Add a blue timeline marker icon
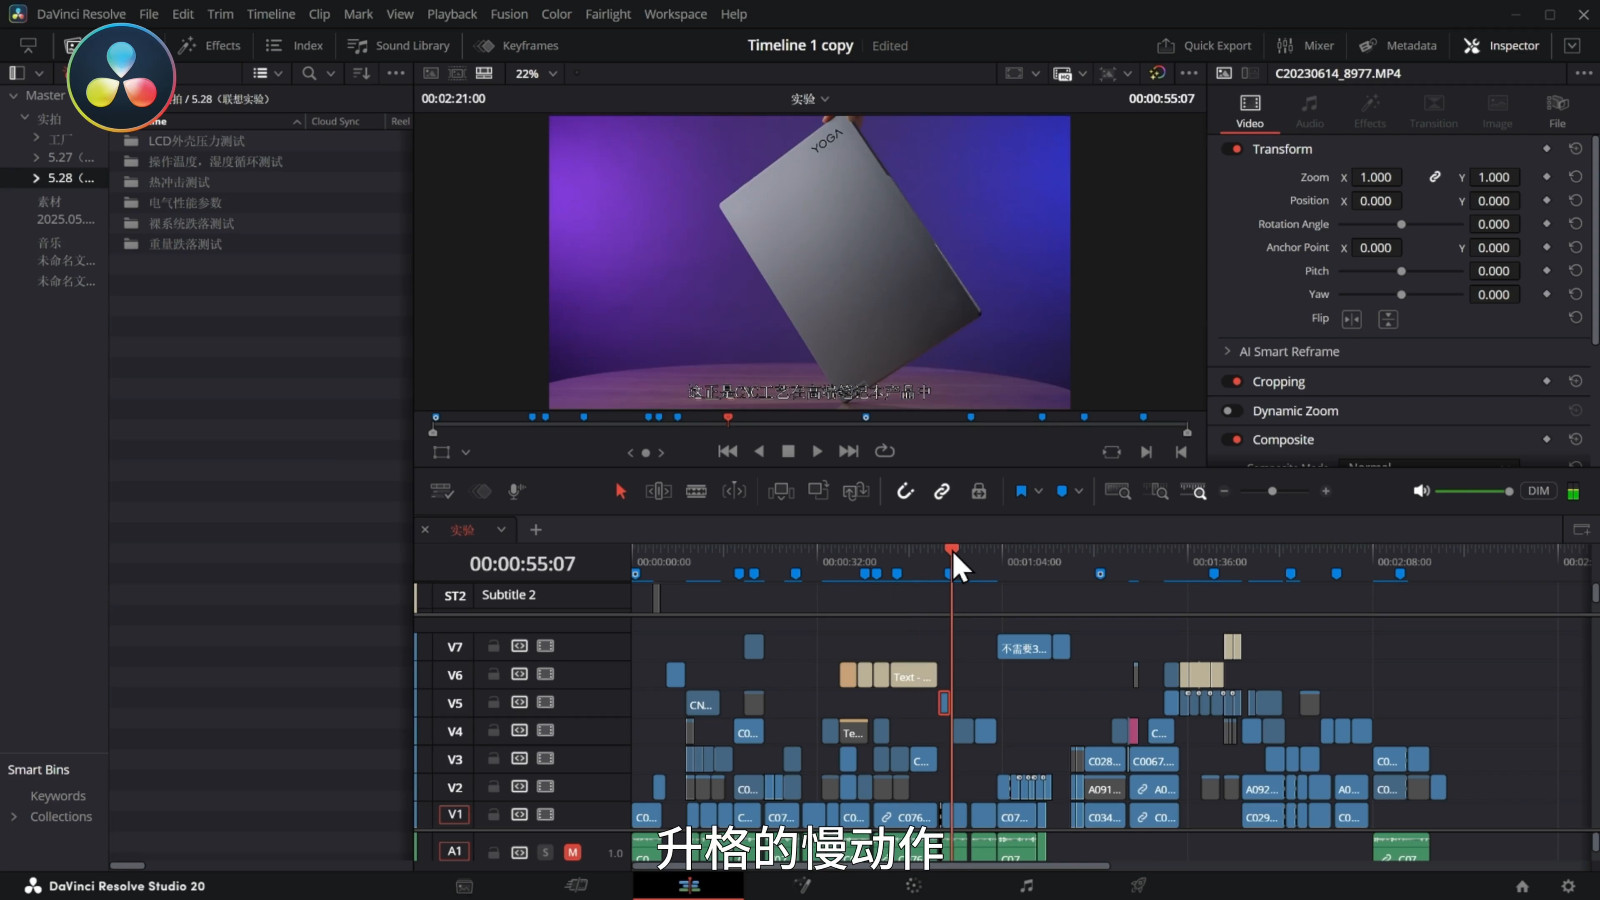 [1062, 491]
